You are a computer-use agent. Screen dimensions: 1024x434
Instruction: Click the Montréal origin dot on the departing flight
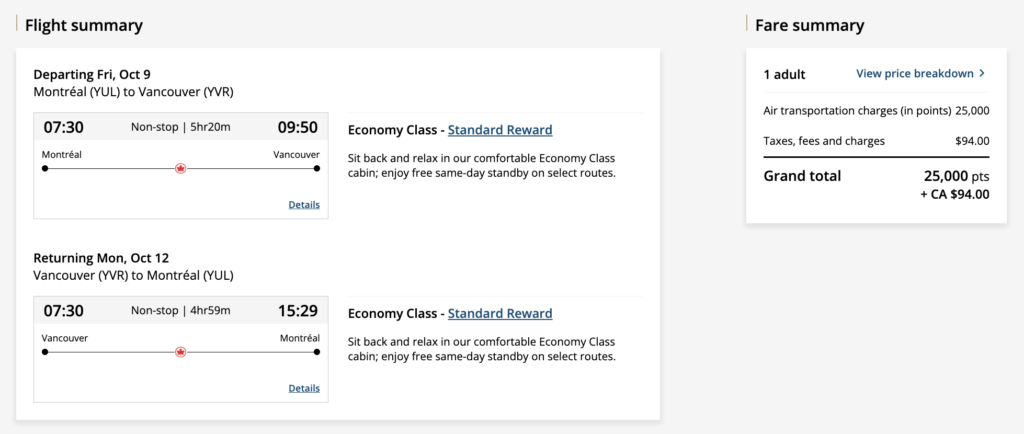(45, 168)
